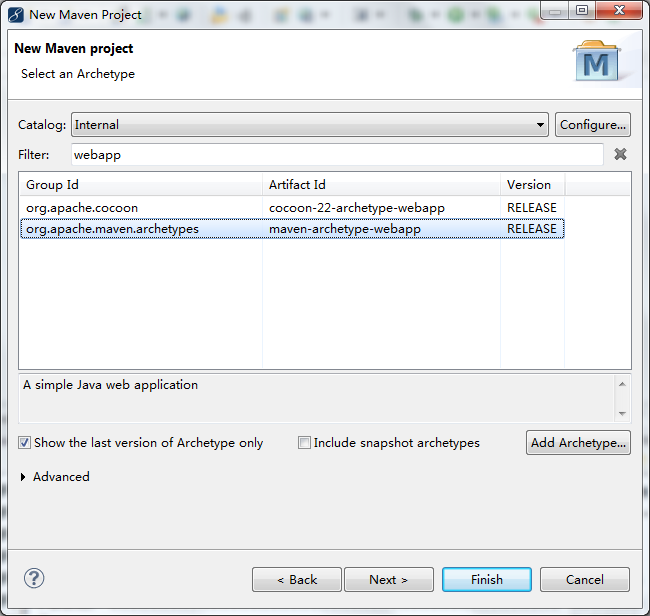Select the org.apache.cocoon row
The image size is (650, 616).
pyautogui.click(x=292, y=208)
